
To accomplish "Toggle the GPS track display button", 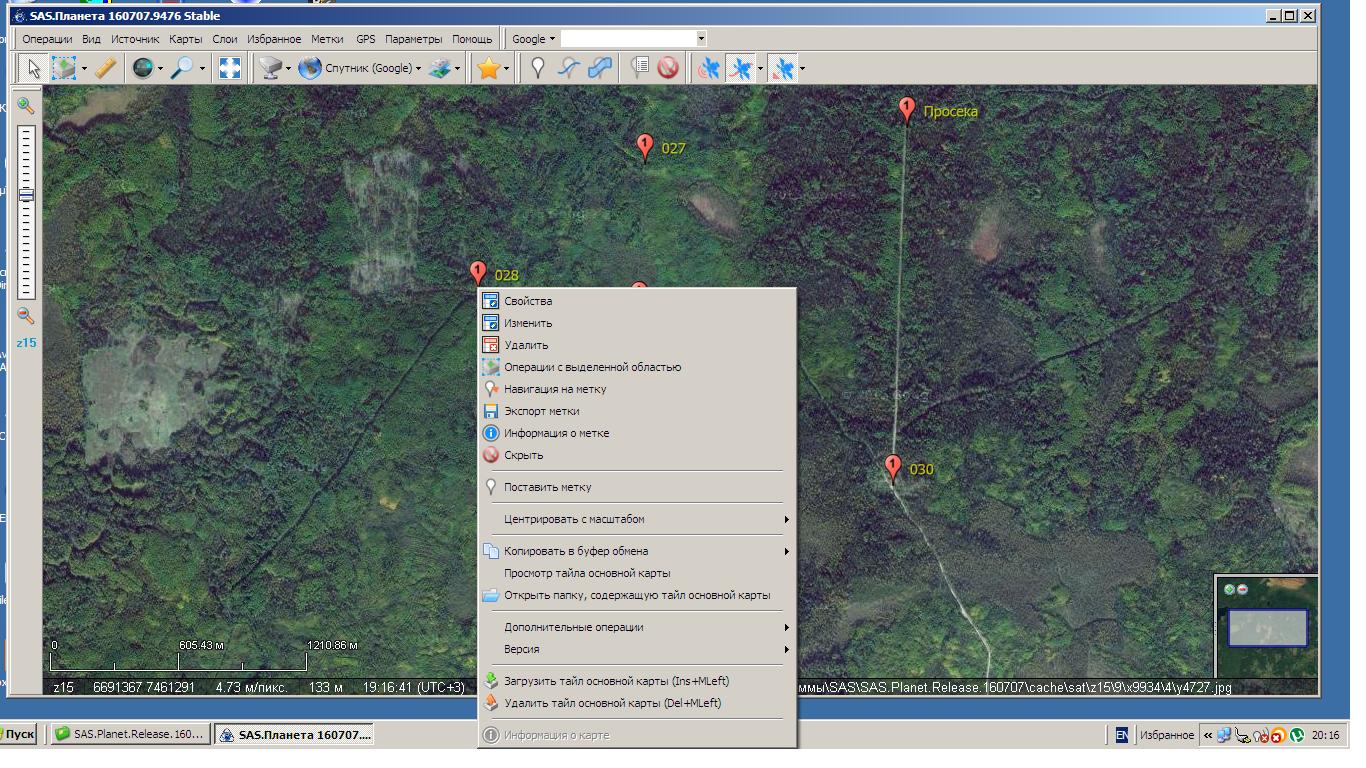I will (x=741, y=68).
